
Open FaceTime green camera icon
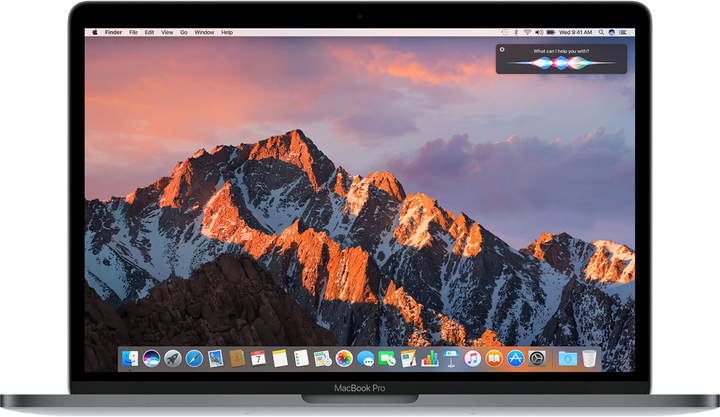(387, 359)
